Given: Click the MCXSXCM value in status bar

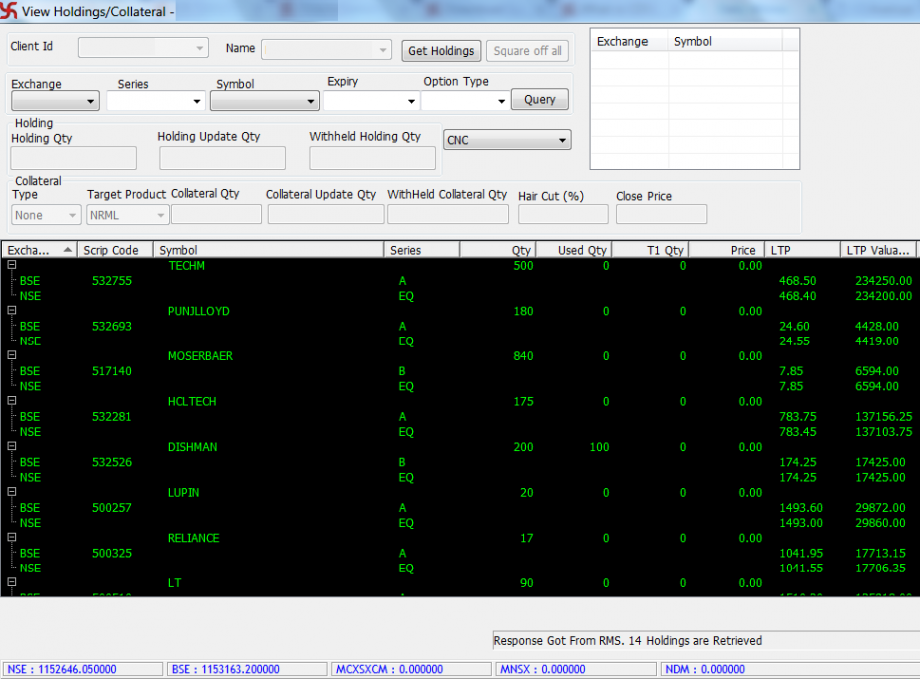Looking at the screenshot, I should [411, 669].
